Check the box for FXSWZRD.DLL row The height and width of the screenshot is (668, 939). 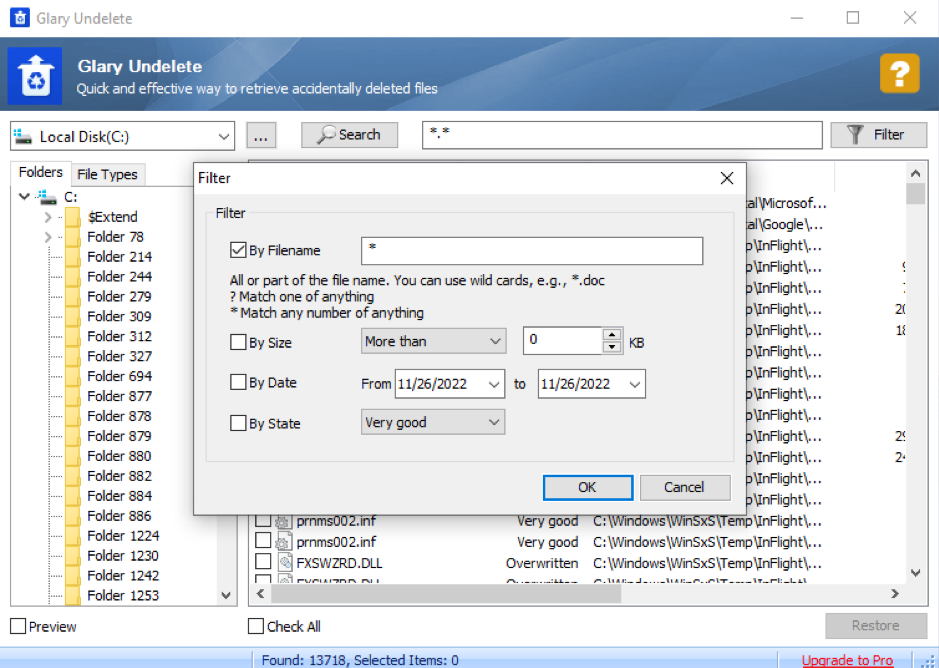[x=263, y=561]
